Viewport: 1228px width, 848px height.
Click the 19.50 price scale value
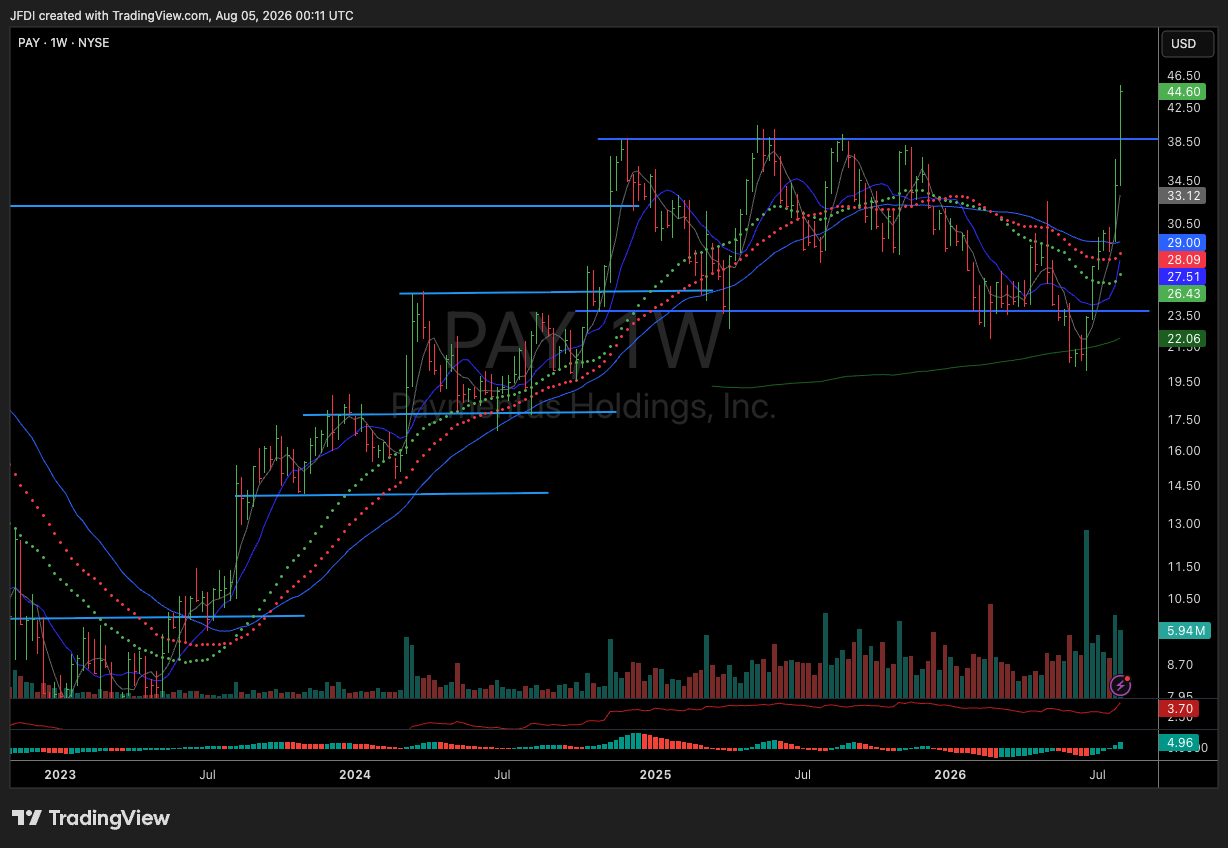[x=1183, y=381]
